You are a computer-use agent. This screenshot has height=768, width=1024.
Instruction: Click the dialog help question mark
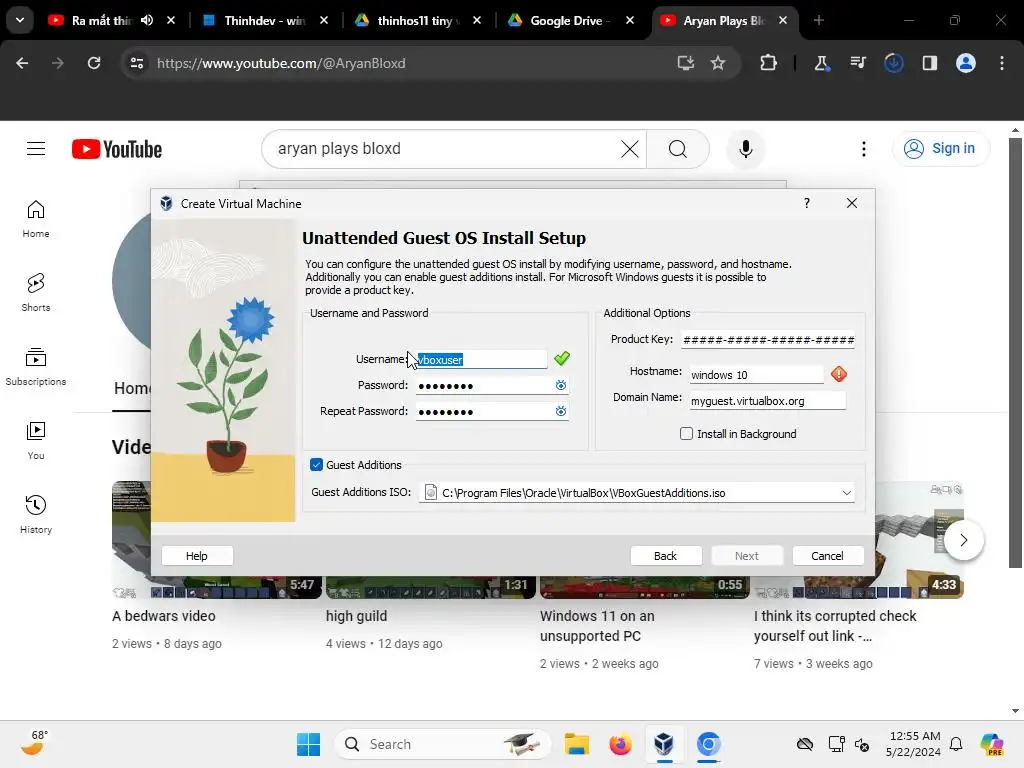click(807, 203)
